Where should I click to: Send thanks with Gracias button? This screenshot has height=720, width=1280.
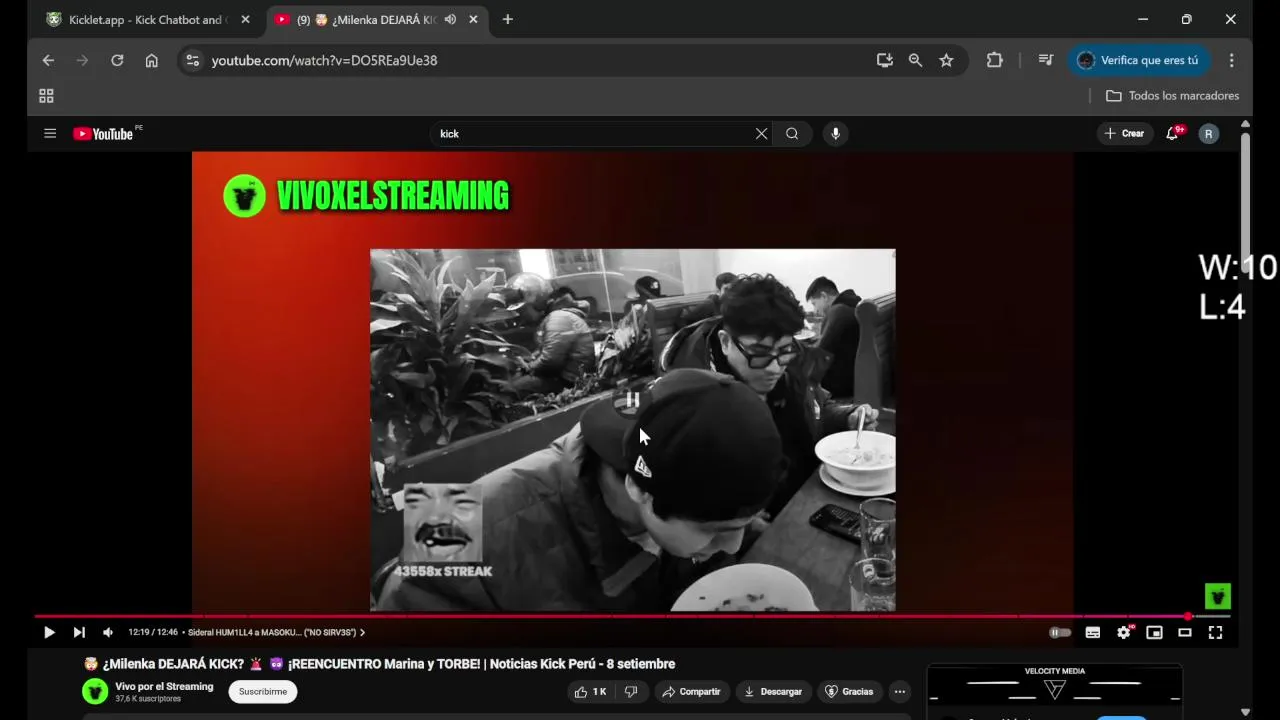coord(849,691)
